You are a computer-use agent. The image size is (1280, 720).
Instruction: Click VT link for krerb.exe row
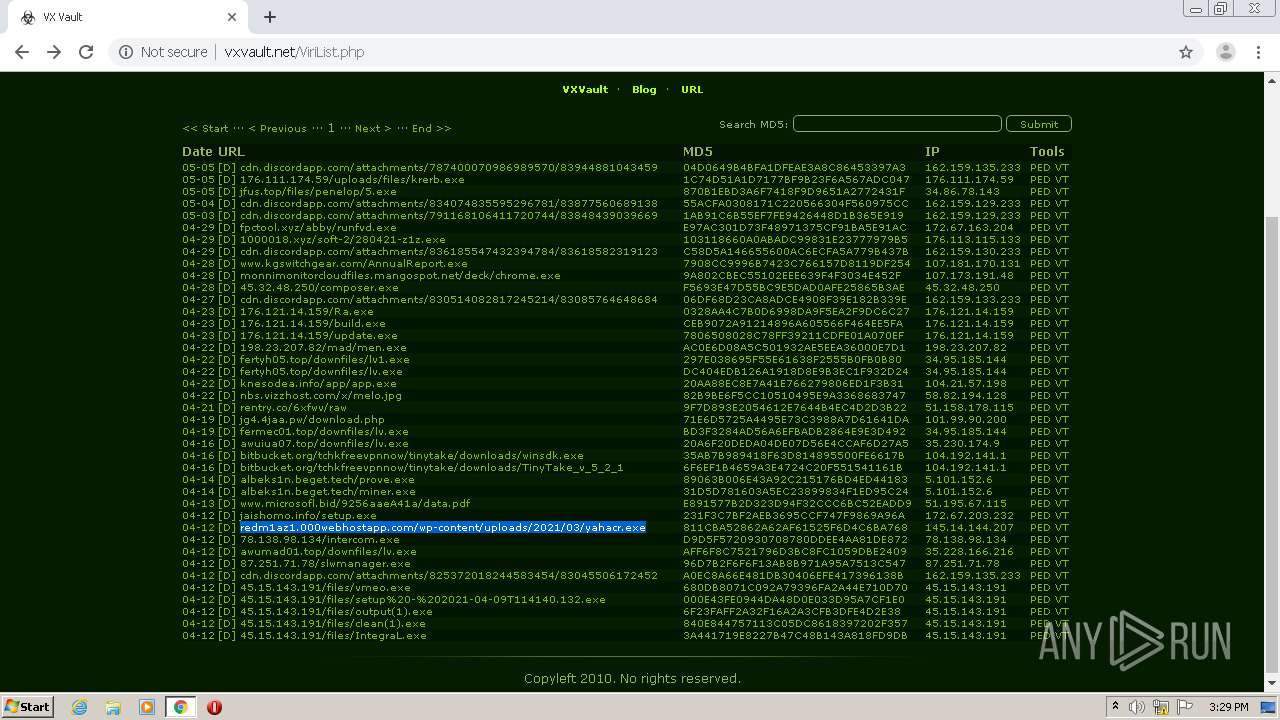coord(1062,180)
